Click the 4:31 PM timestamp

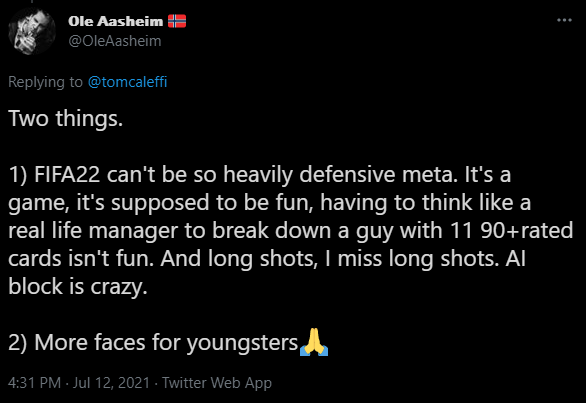pos(34,383)
